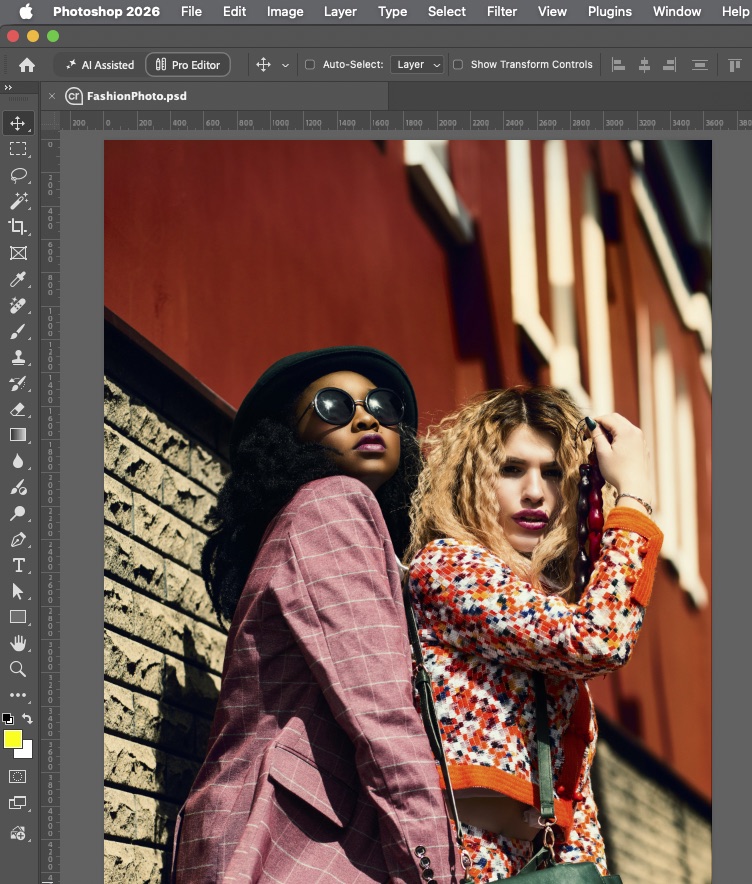Align right edges button

point(669,65)
